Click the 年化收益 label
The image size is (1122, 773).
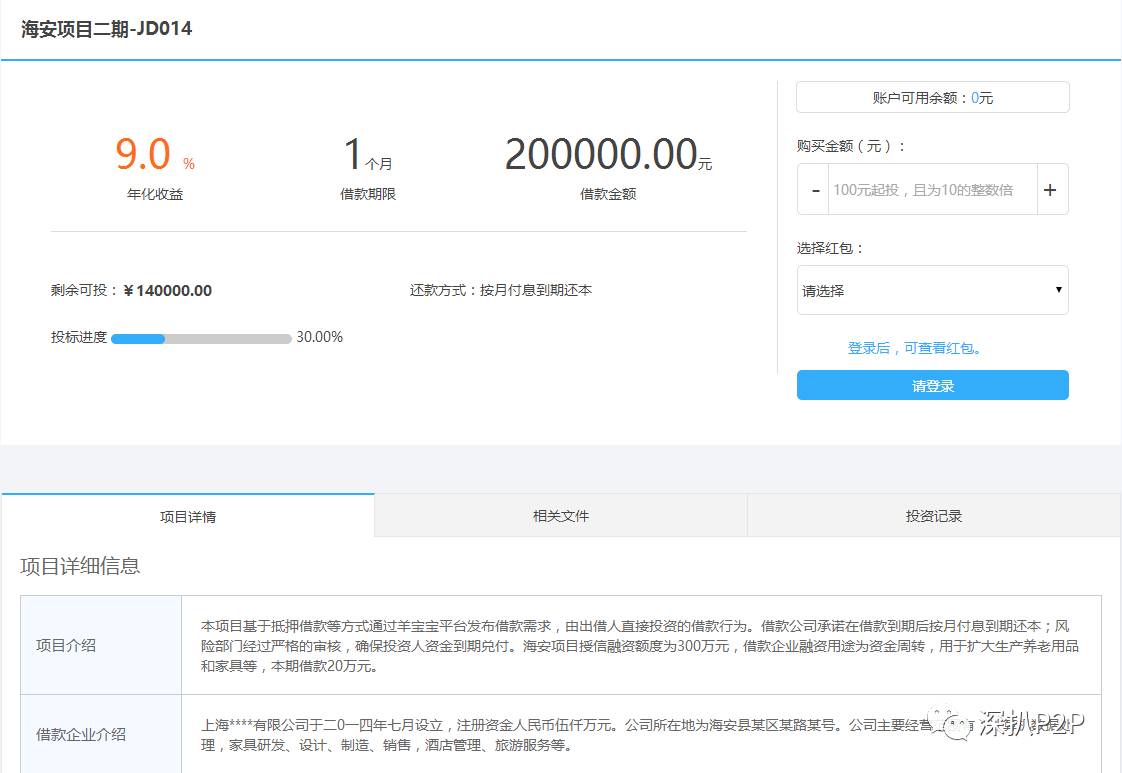tap(155, 194)
